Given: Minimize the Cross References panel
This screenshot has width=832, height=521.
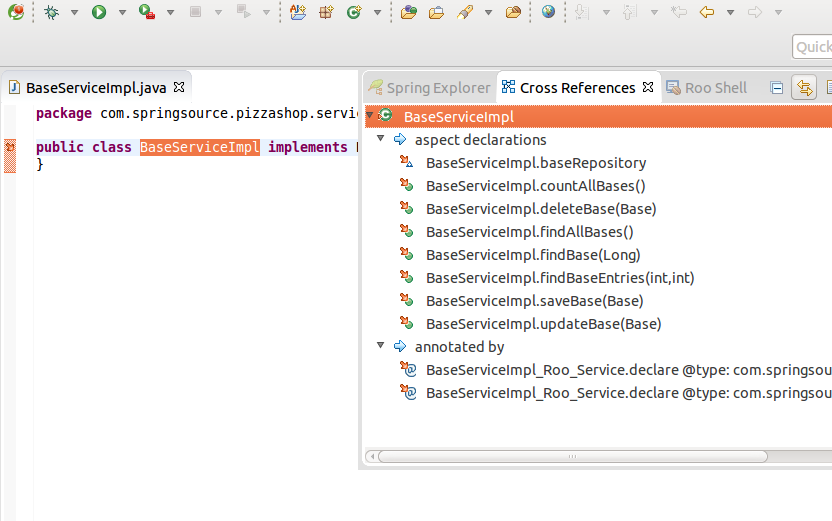Looking at the screenshot, I should click(x=776, y=88).
